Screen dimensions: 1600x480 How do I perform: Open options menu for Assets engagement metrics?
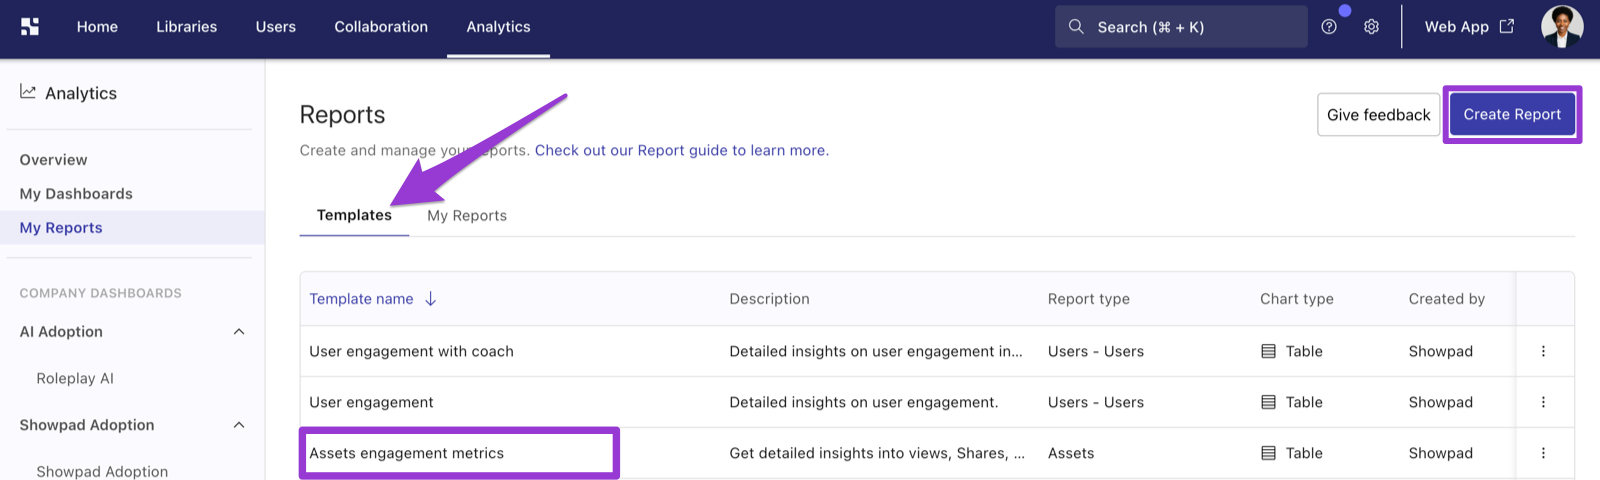[x=1543, y=453]
